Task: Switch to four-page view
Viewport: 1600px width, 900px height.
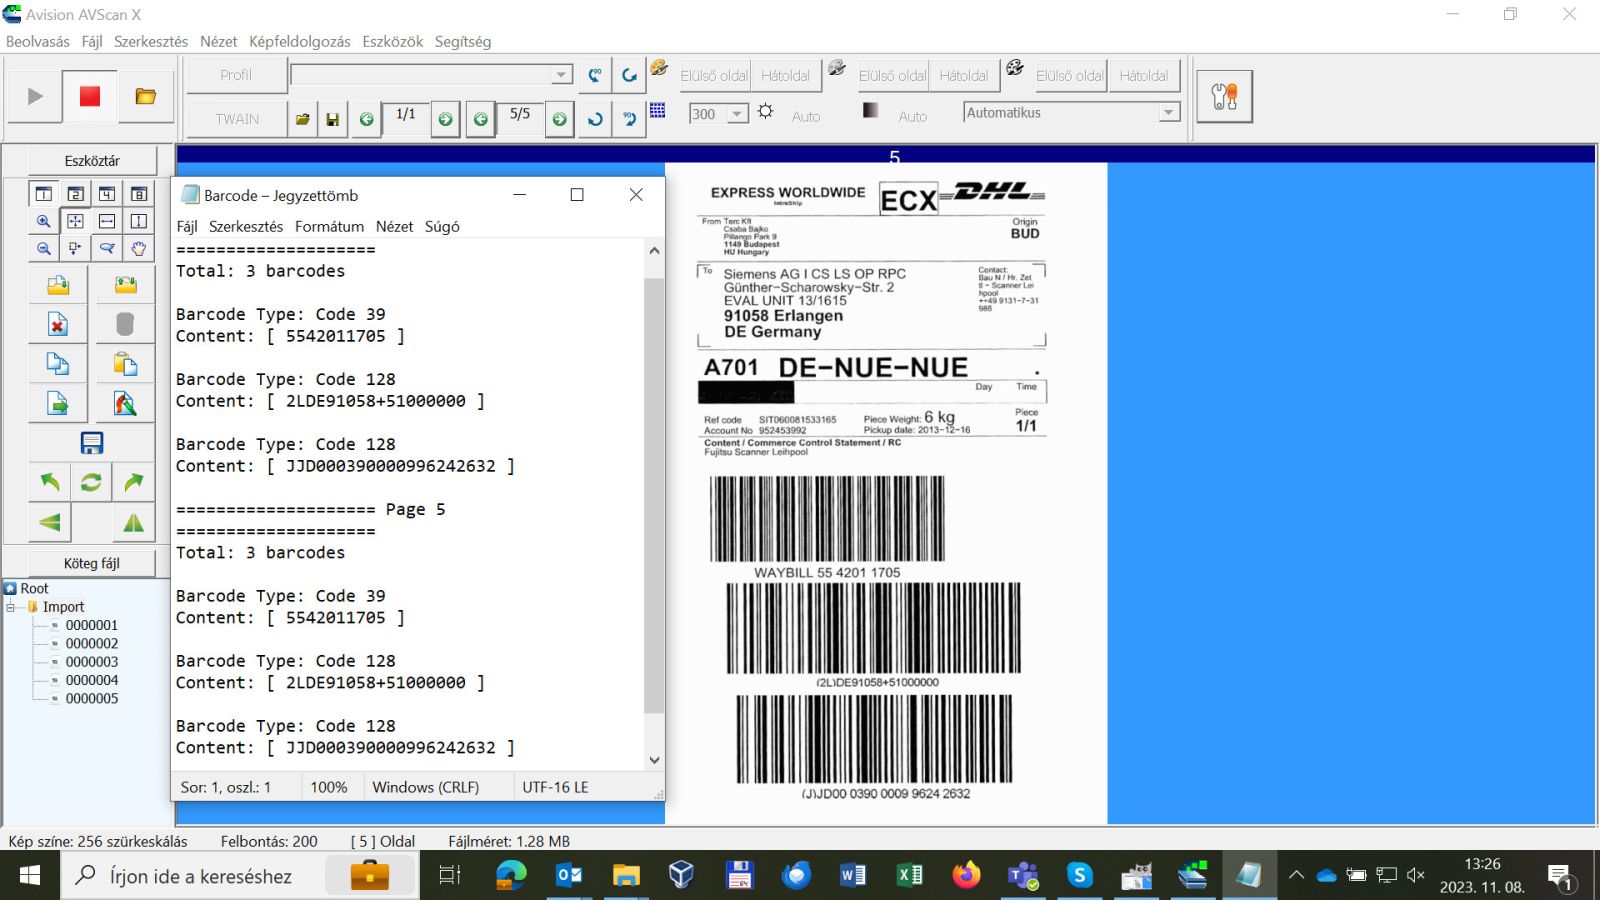Action: coord(107,194)
